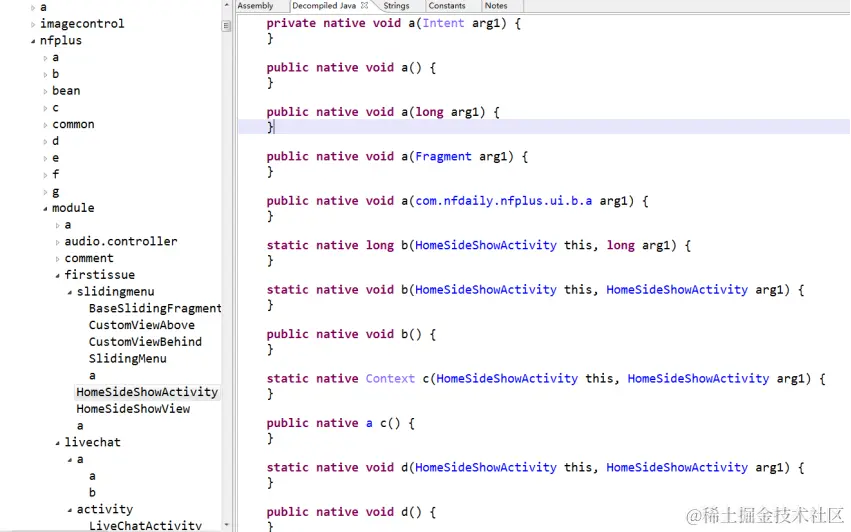Select the module package label

point(73,208)
